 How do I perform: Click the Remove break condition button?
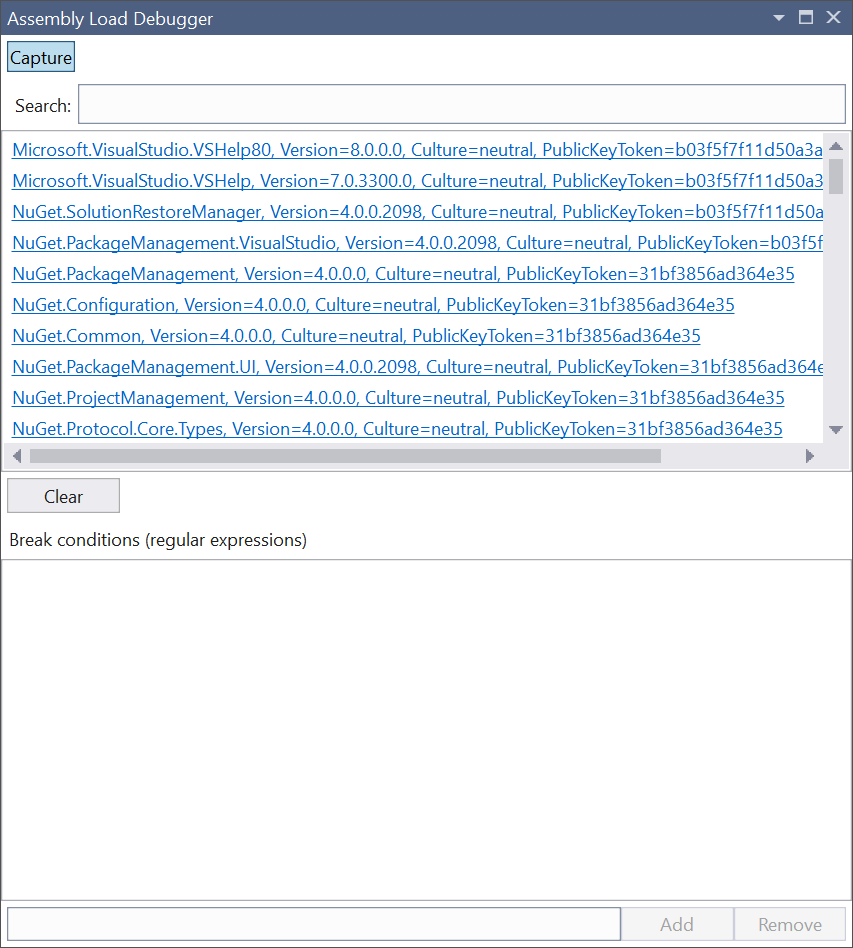(790, 924)
